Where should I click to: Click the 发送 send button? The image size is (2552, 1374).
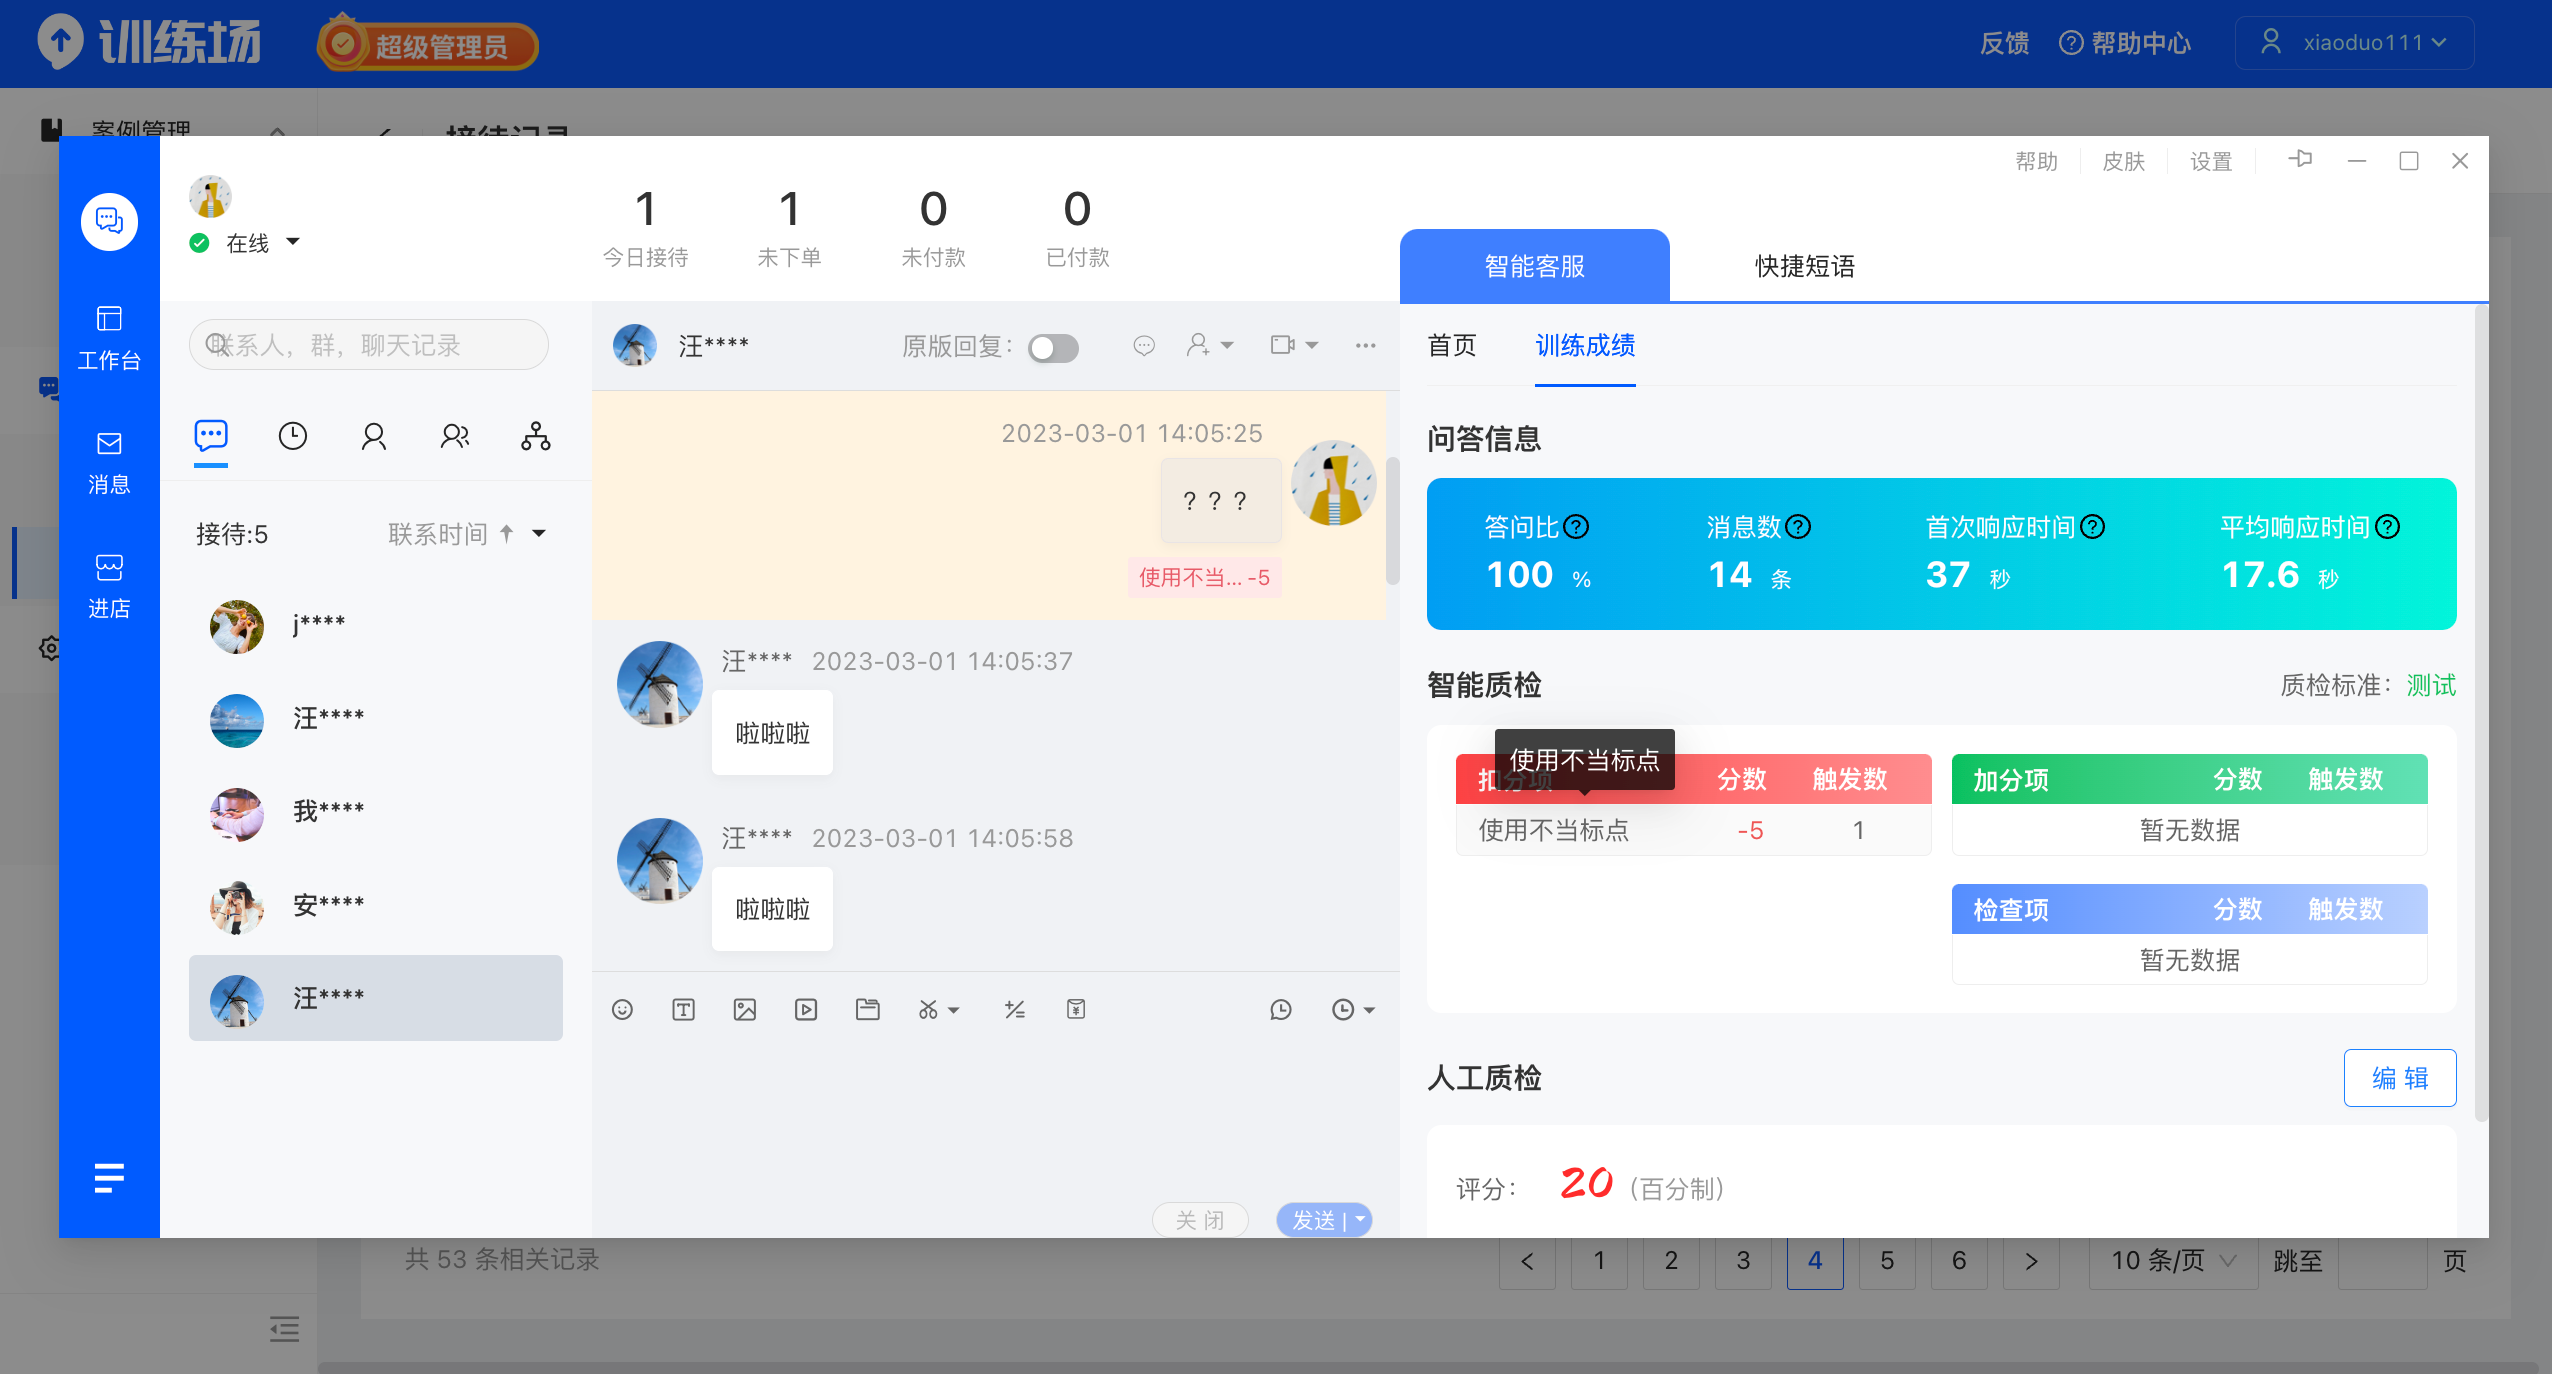click(1314, 1219)
